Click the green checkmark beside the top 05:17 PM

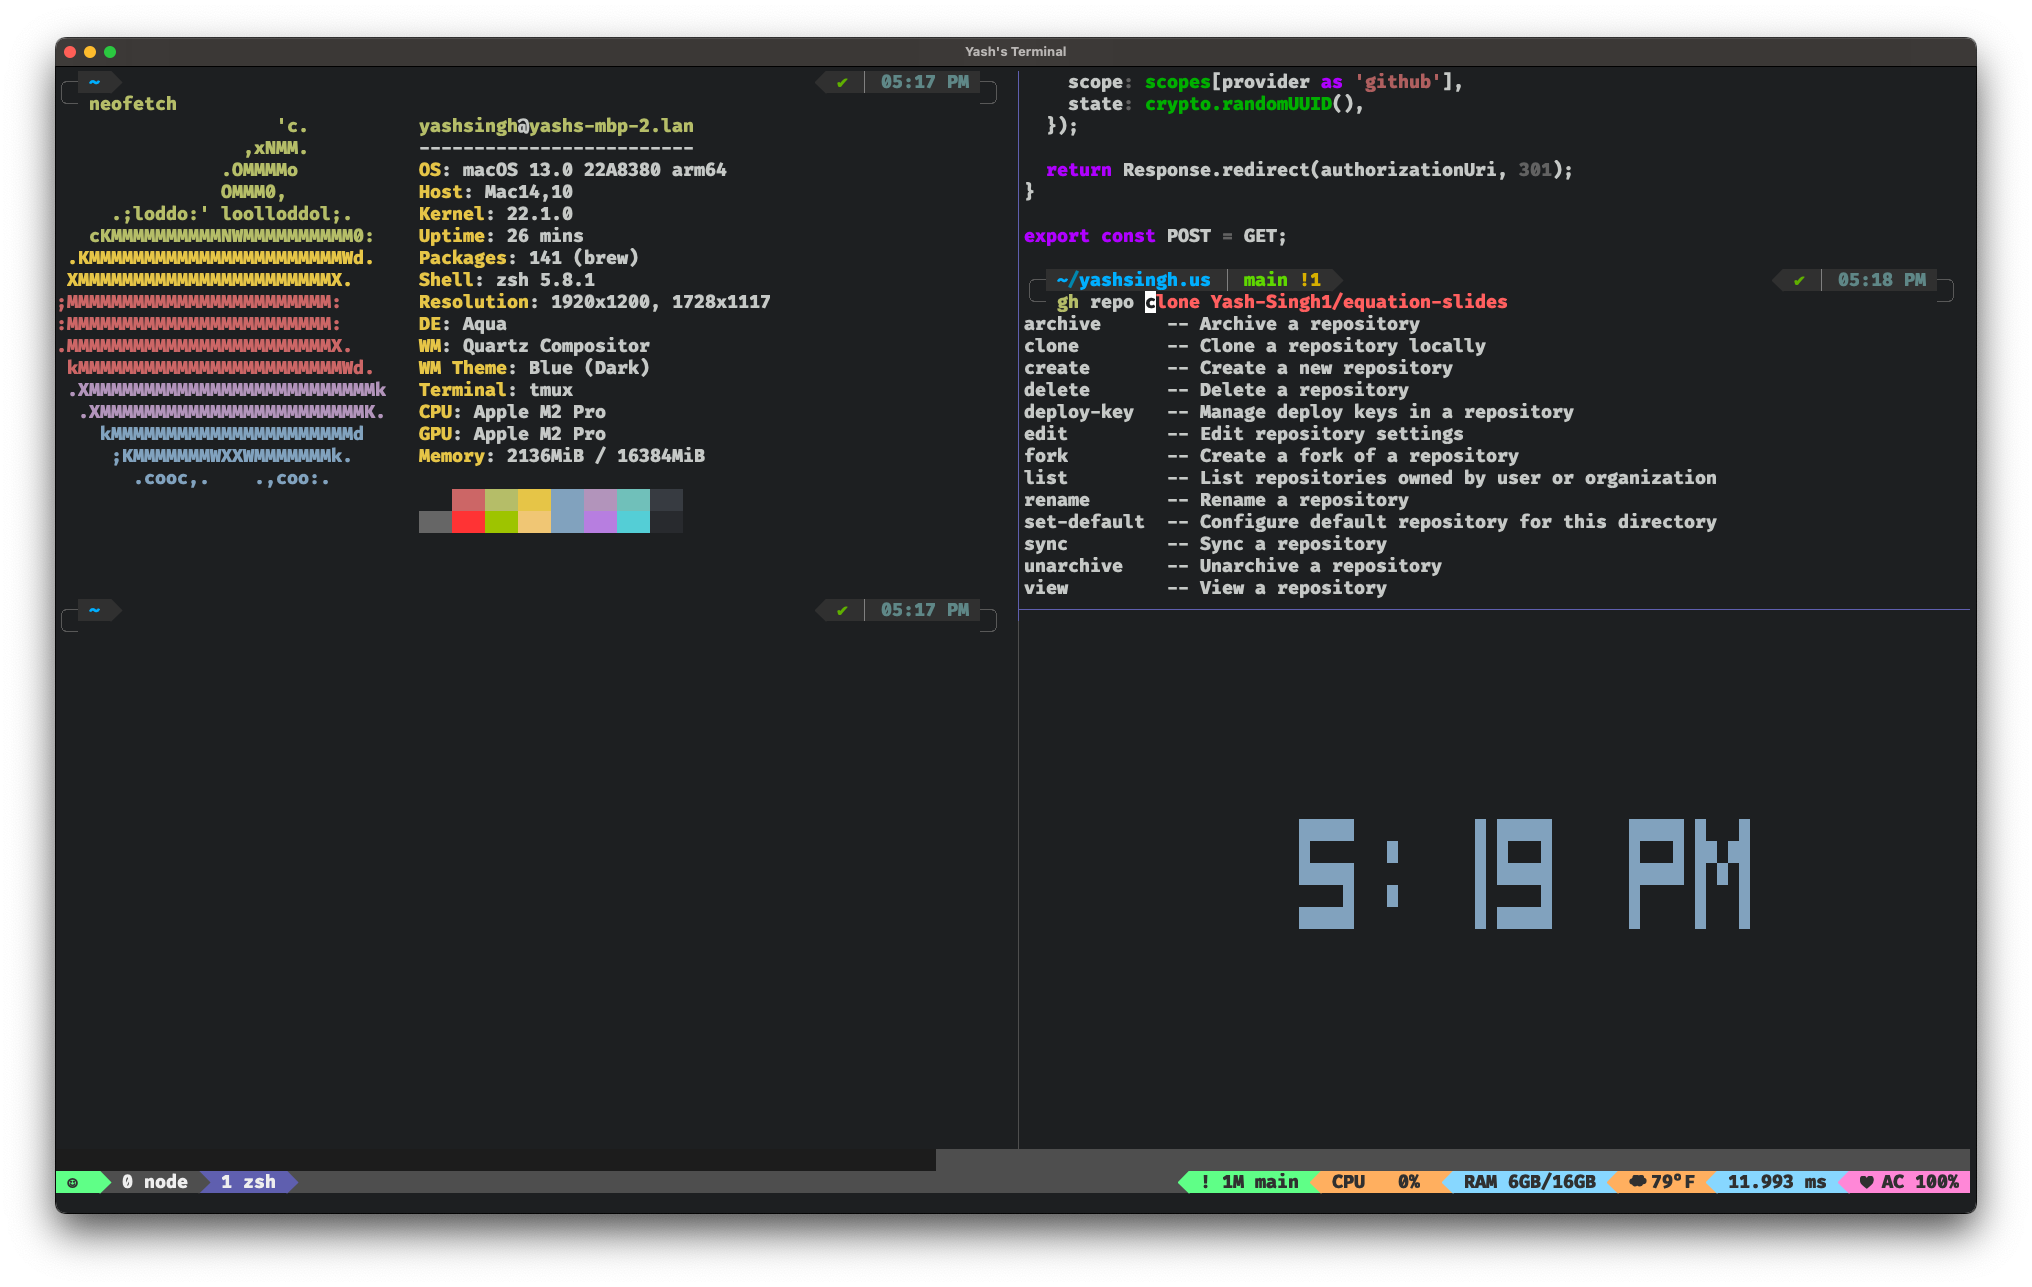click(x=842, y=82)
